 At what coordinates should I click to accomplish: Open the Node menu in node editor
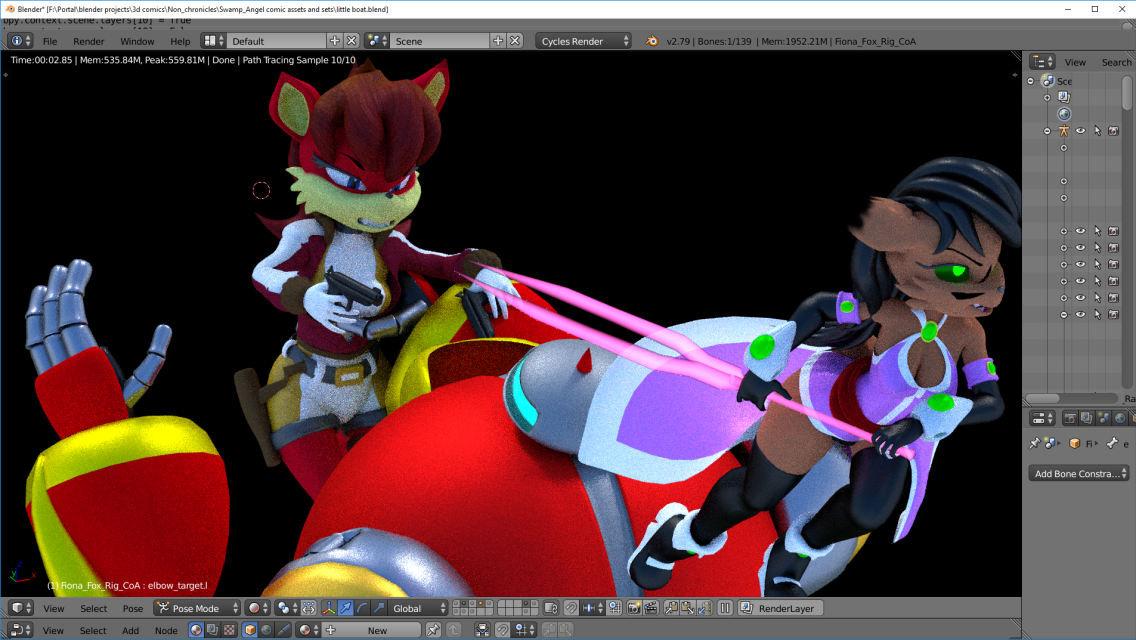coord(166,631)
